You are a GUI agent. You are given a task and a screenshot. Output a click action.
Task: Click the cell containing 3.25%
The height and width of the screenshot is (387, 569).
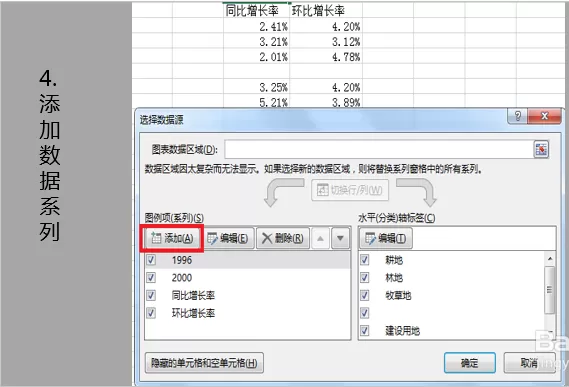[x=257, y=87]
